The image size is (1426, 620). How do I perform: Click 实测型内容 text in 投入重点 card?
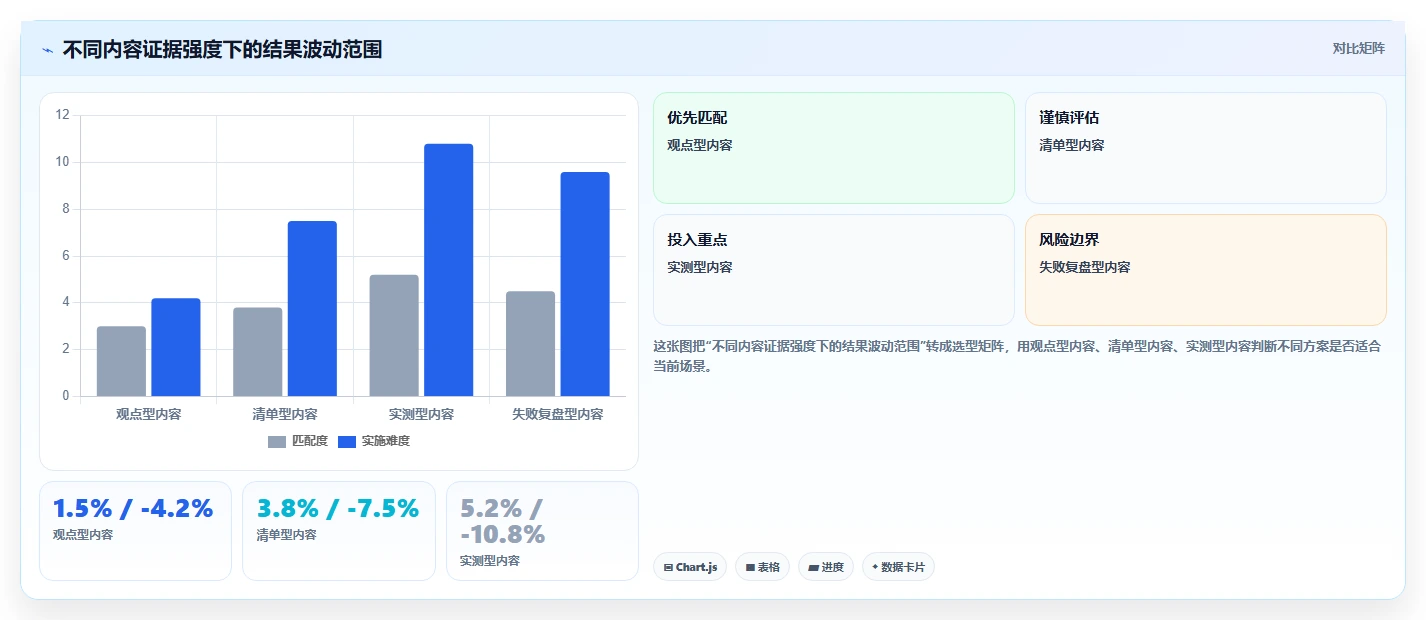700,267
